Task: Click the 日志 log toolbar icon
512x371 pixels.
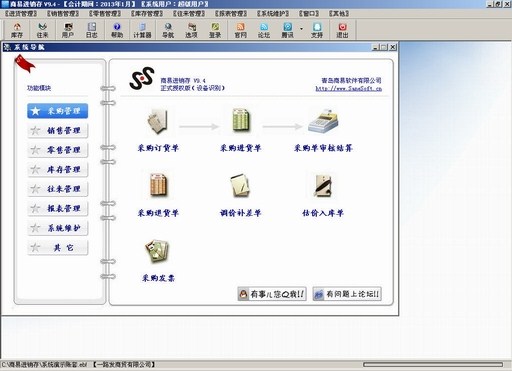Action: click(x=92, y=30)
